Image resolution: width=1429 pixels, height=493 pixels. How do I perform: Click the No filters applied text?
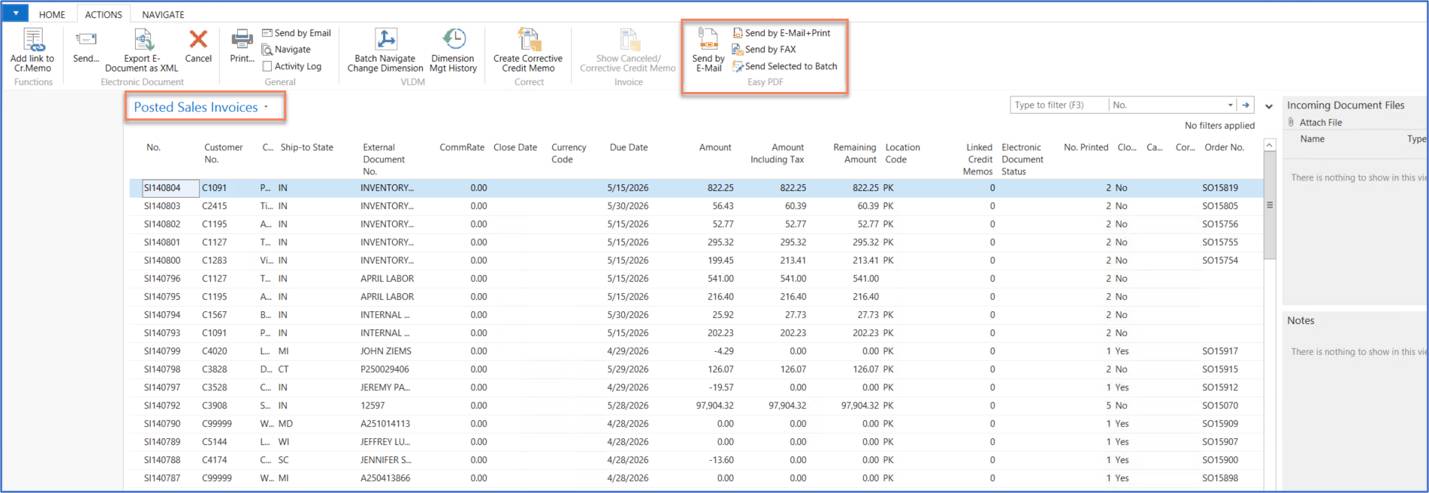pyautogui.click(x=1220, y=126)
